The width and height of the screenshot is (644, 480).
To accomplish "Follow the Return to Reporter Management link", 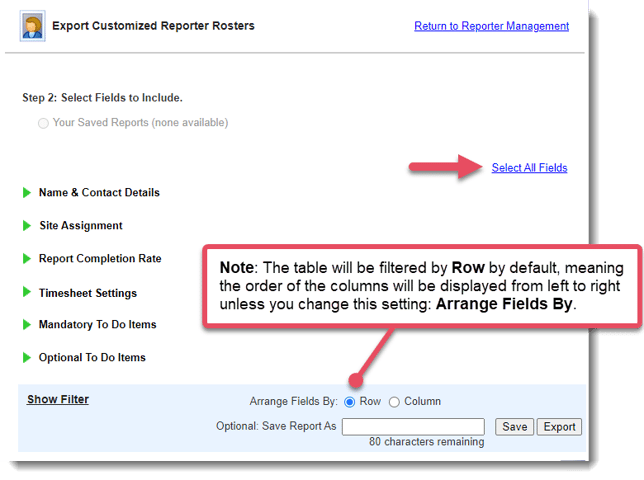I will 491,26.
